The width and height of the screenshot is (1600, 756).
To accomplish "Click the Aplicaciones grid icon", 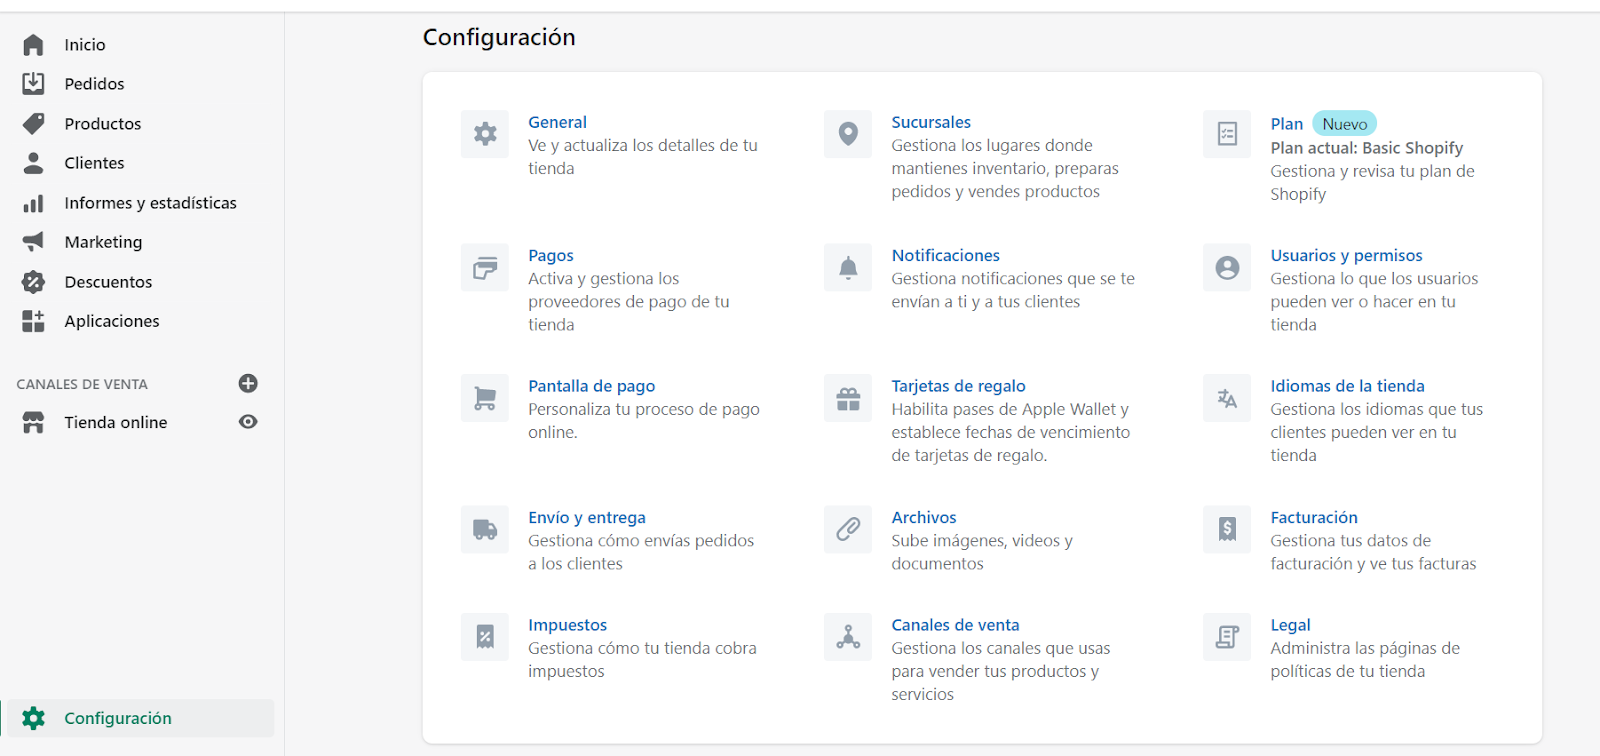I will click(x=33, y=321).
